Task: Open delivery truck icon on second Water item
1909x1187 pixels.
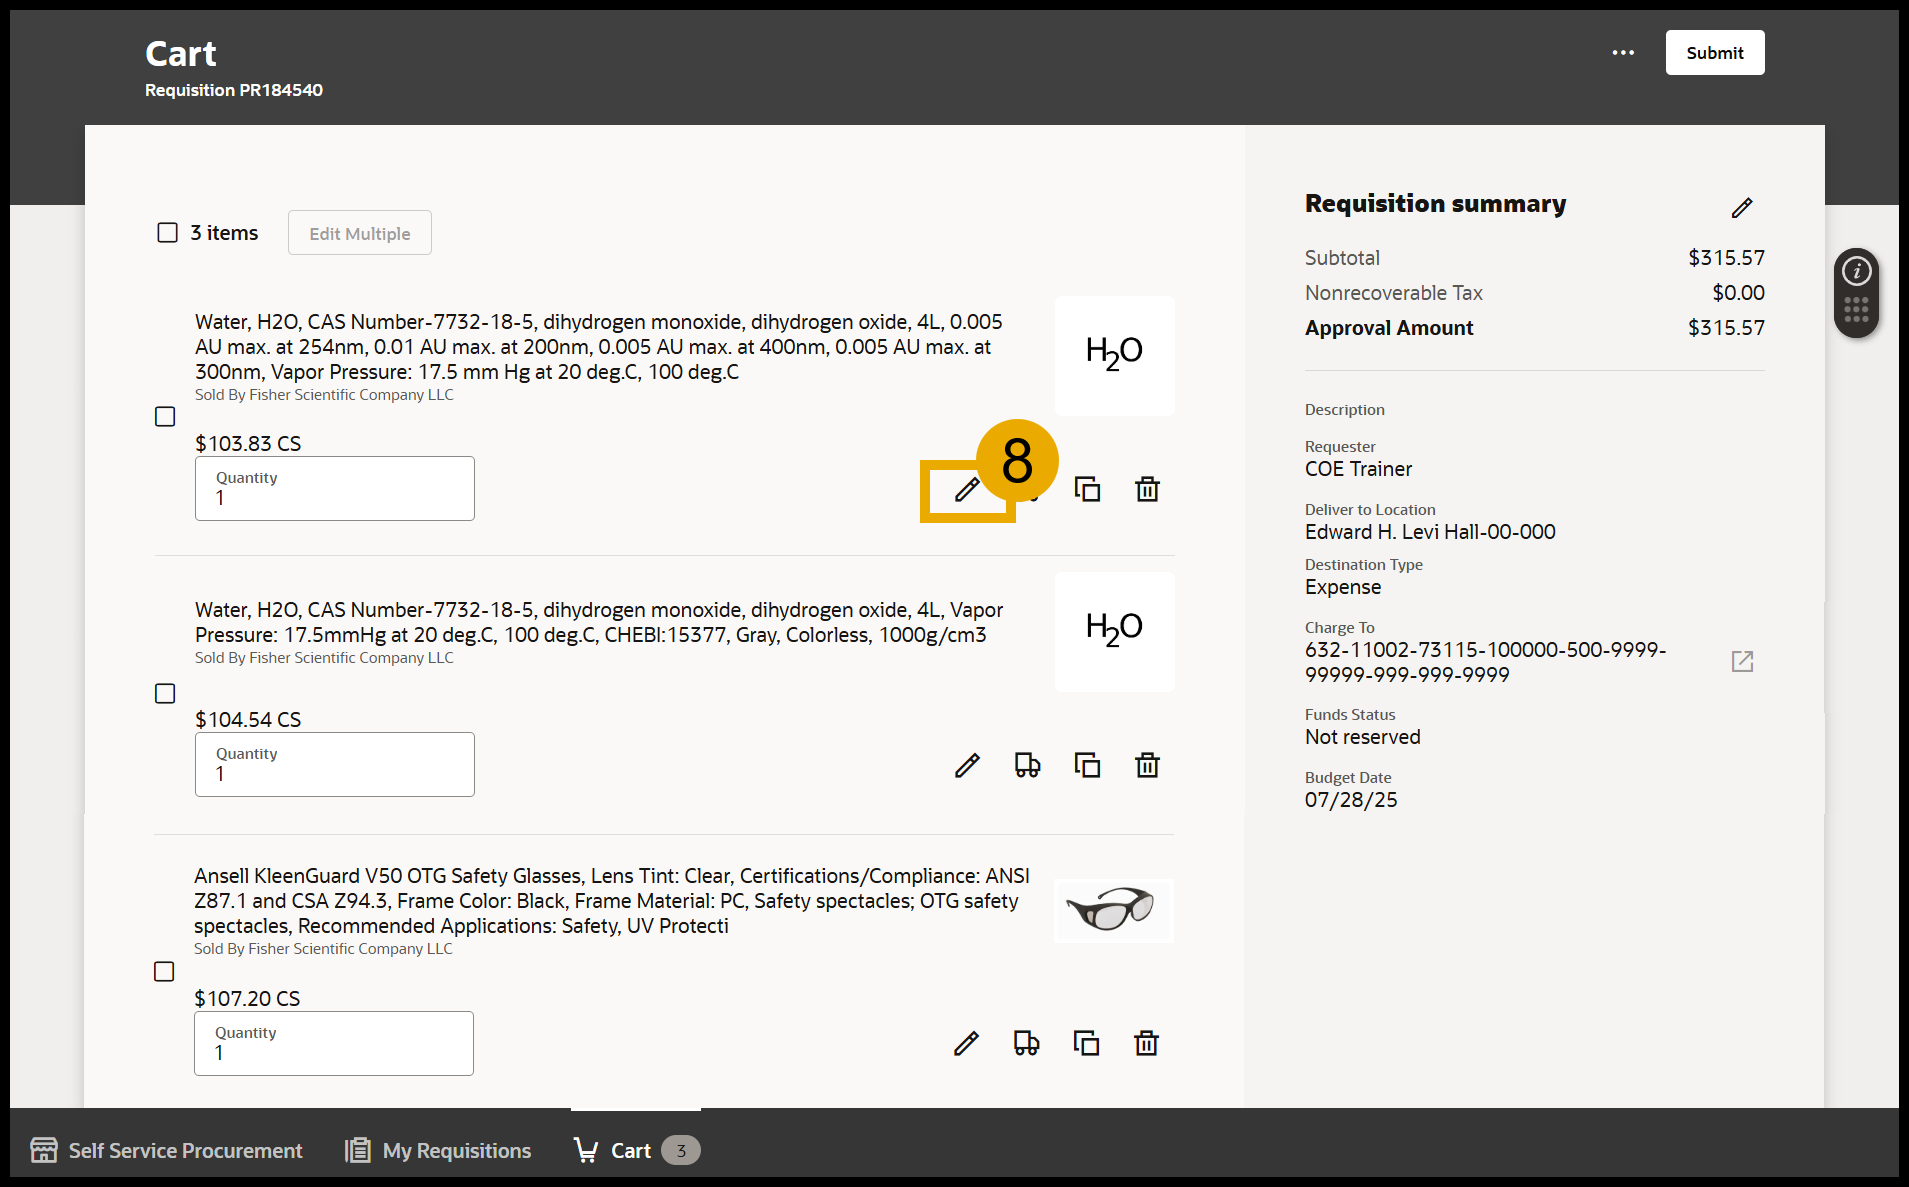Action: point(1027,765)
